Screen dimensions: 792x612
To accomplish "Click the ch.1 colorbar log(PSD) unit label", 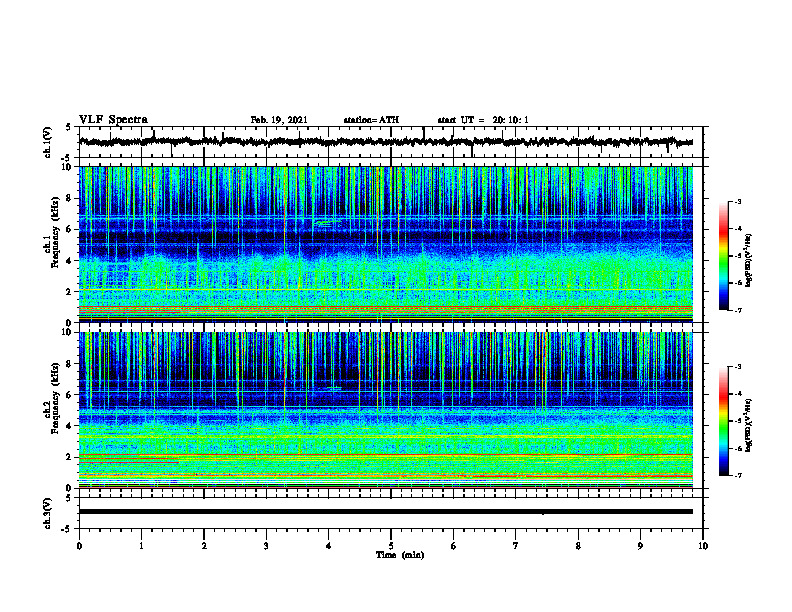I will (x=749, y=261).
